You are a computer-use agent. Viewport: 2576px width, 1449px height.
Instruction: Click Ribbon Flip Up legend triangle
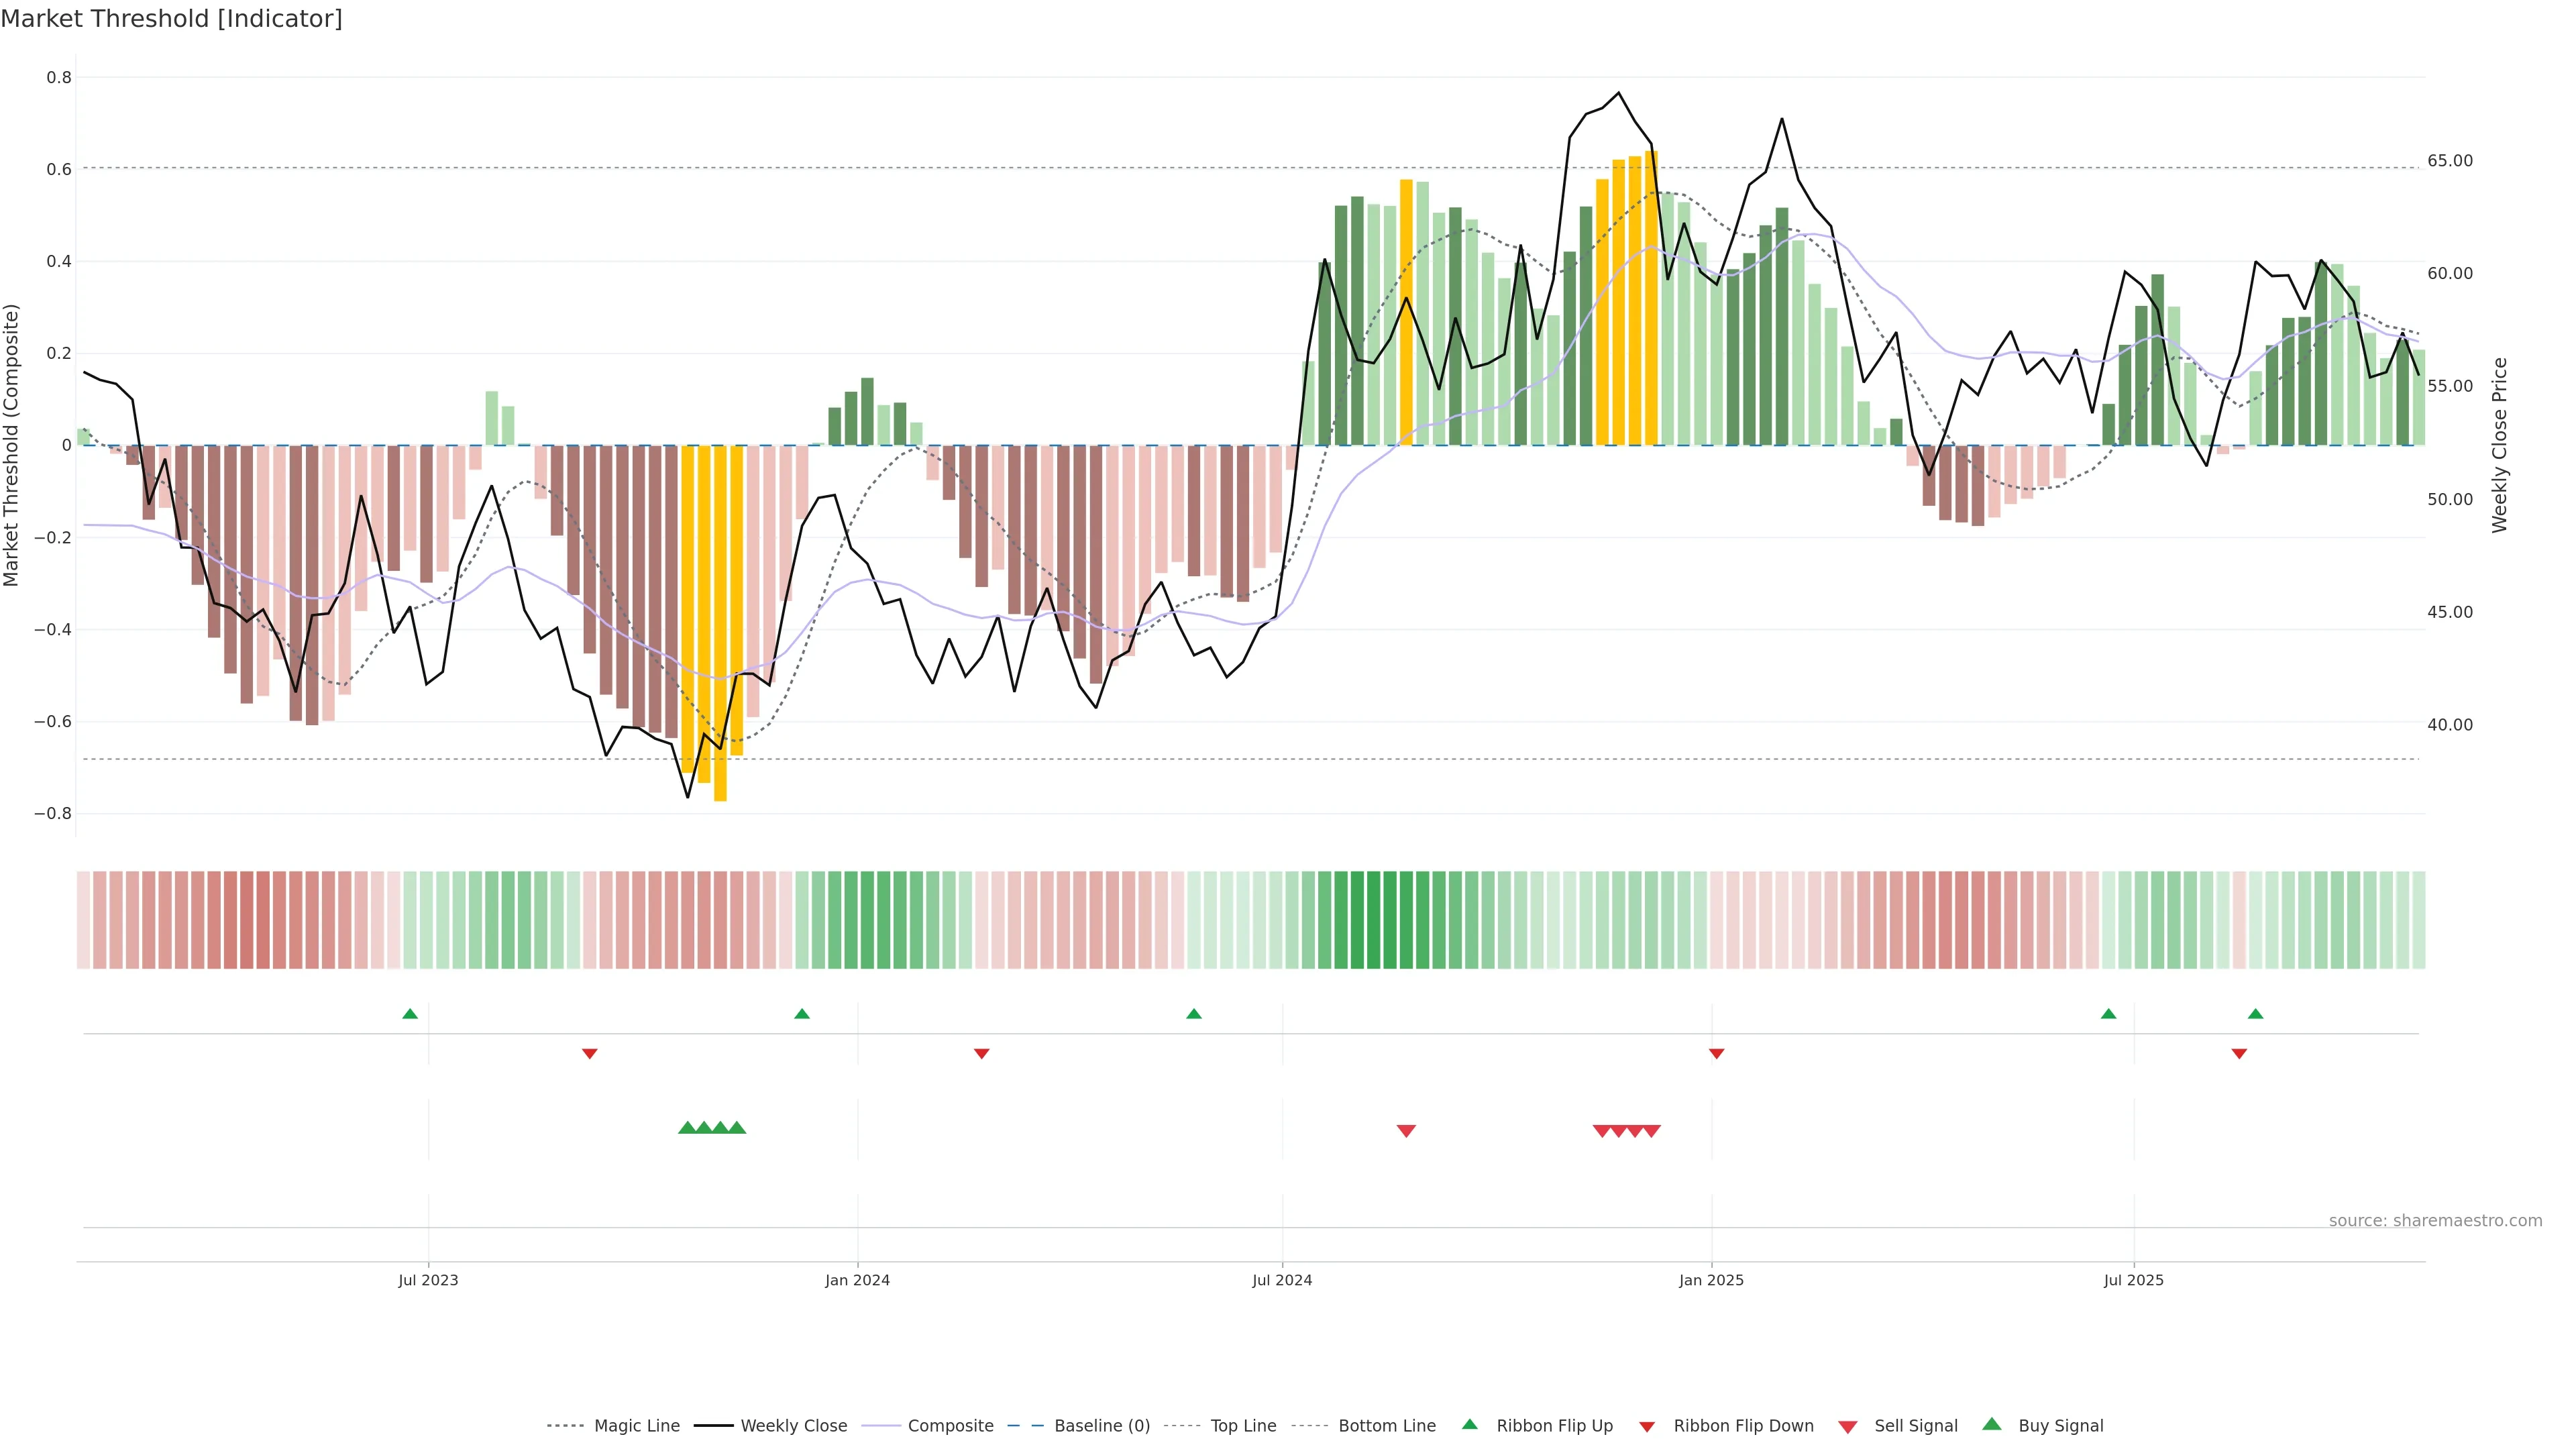coord(1469,1424)
